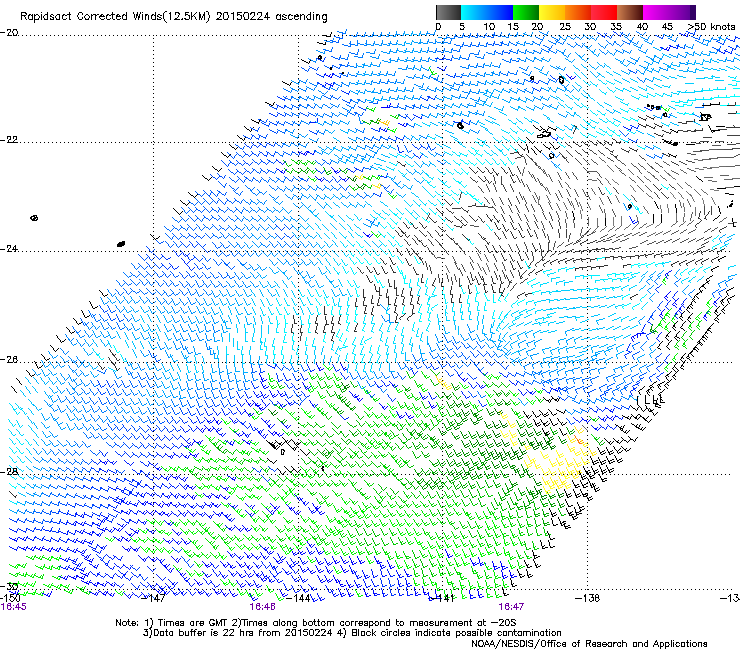
Task: Click the '-22' latitude axis label
Action: point(9,140)
